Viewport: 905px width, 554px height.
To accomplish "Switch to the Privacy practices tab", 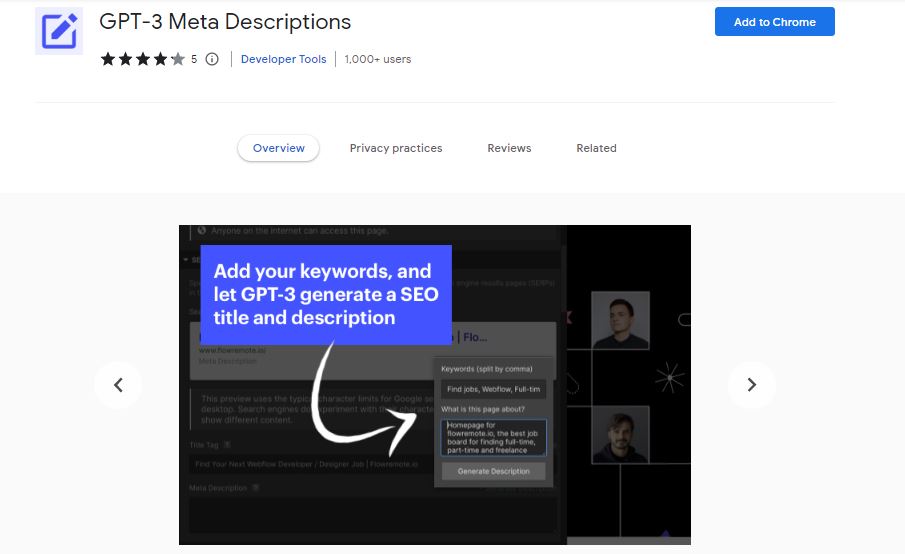I will click(x=396, y=148).
